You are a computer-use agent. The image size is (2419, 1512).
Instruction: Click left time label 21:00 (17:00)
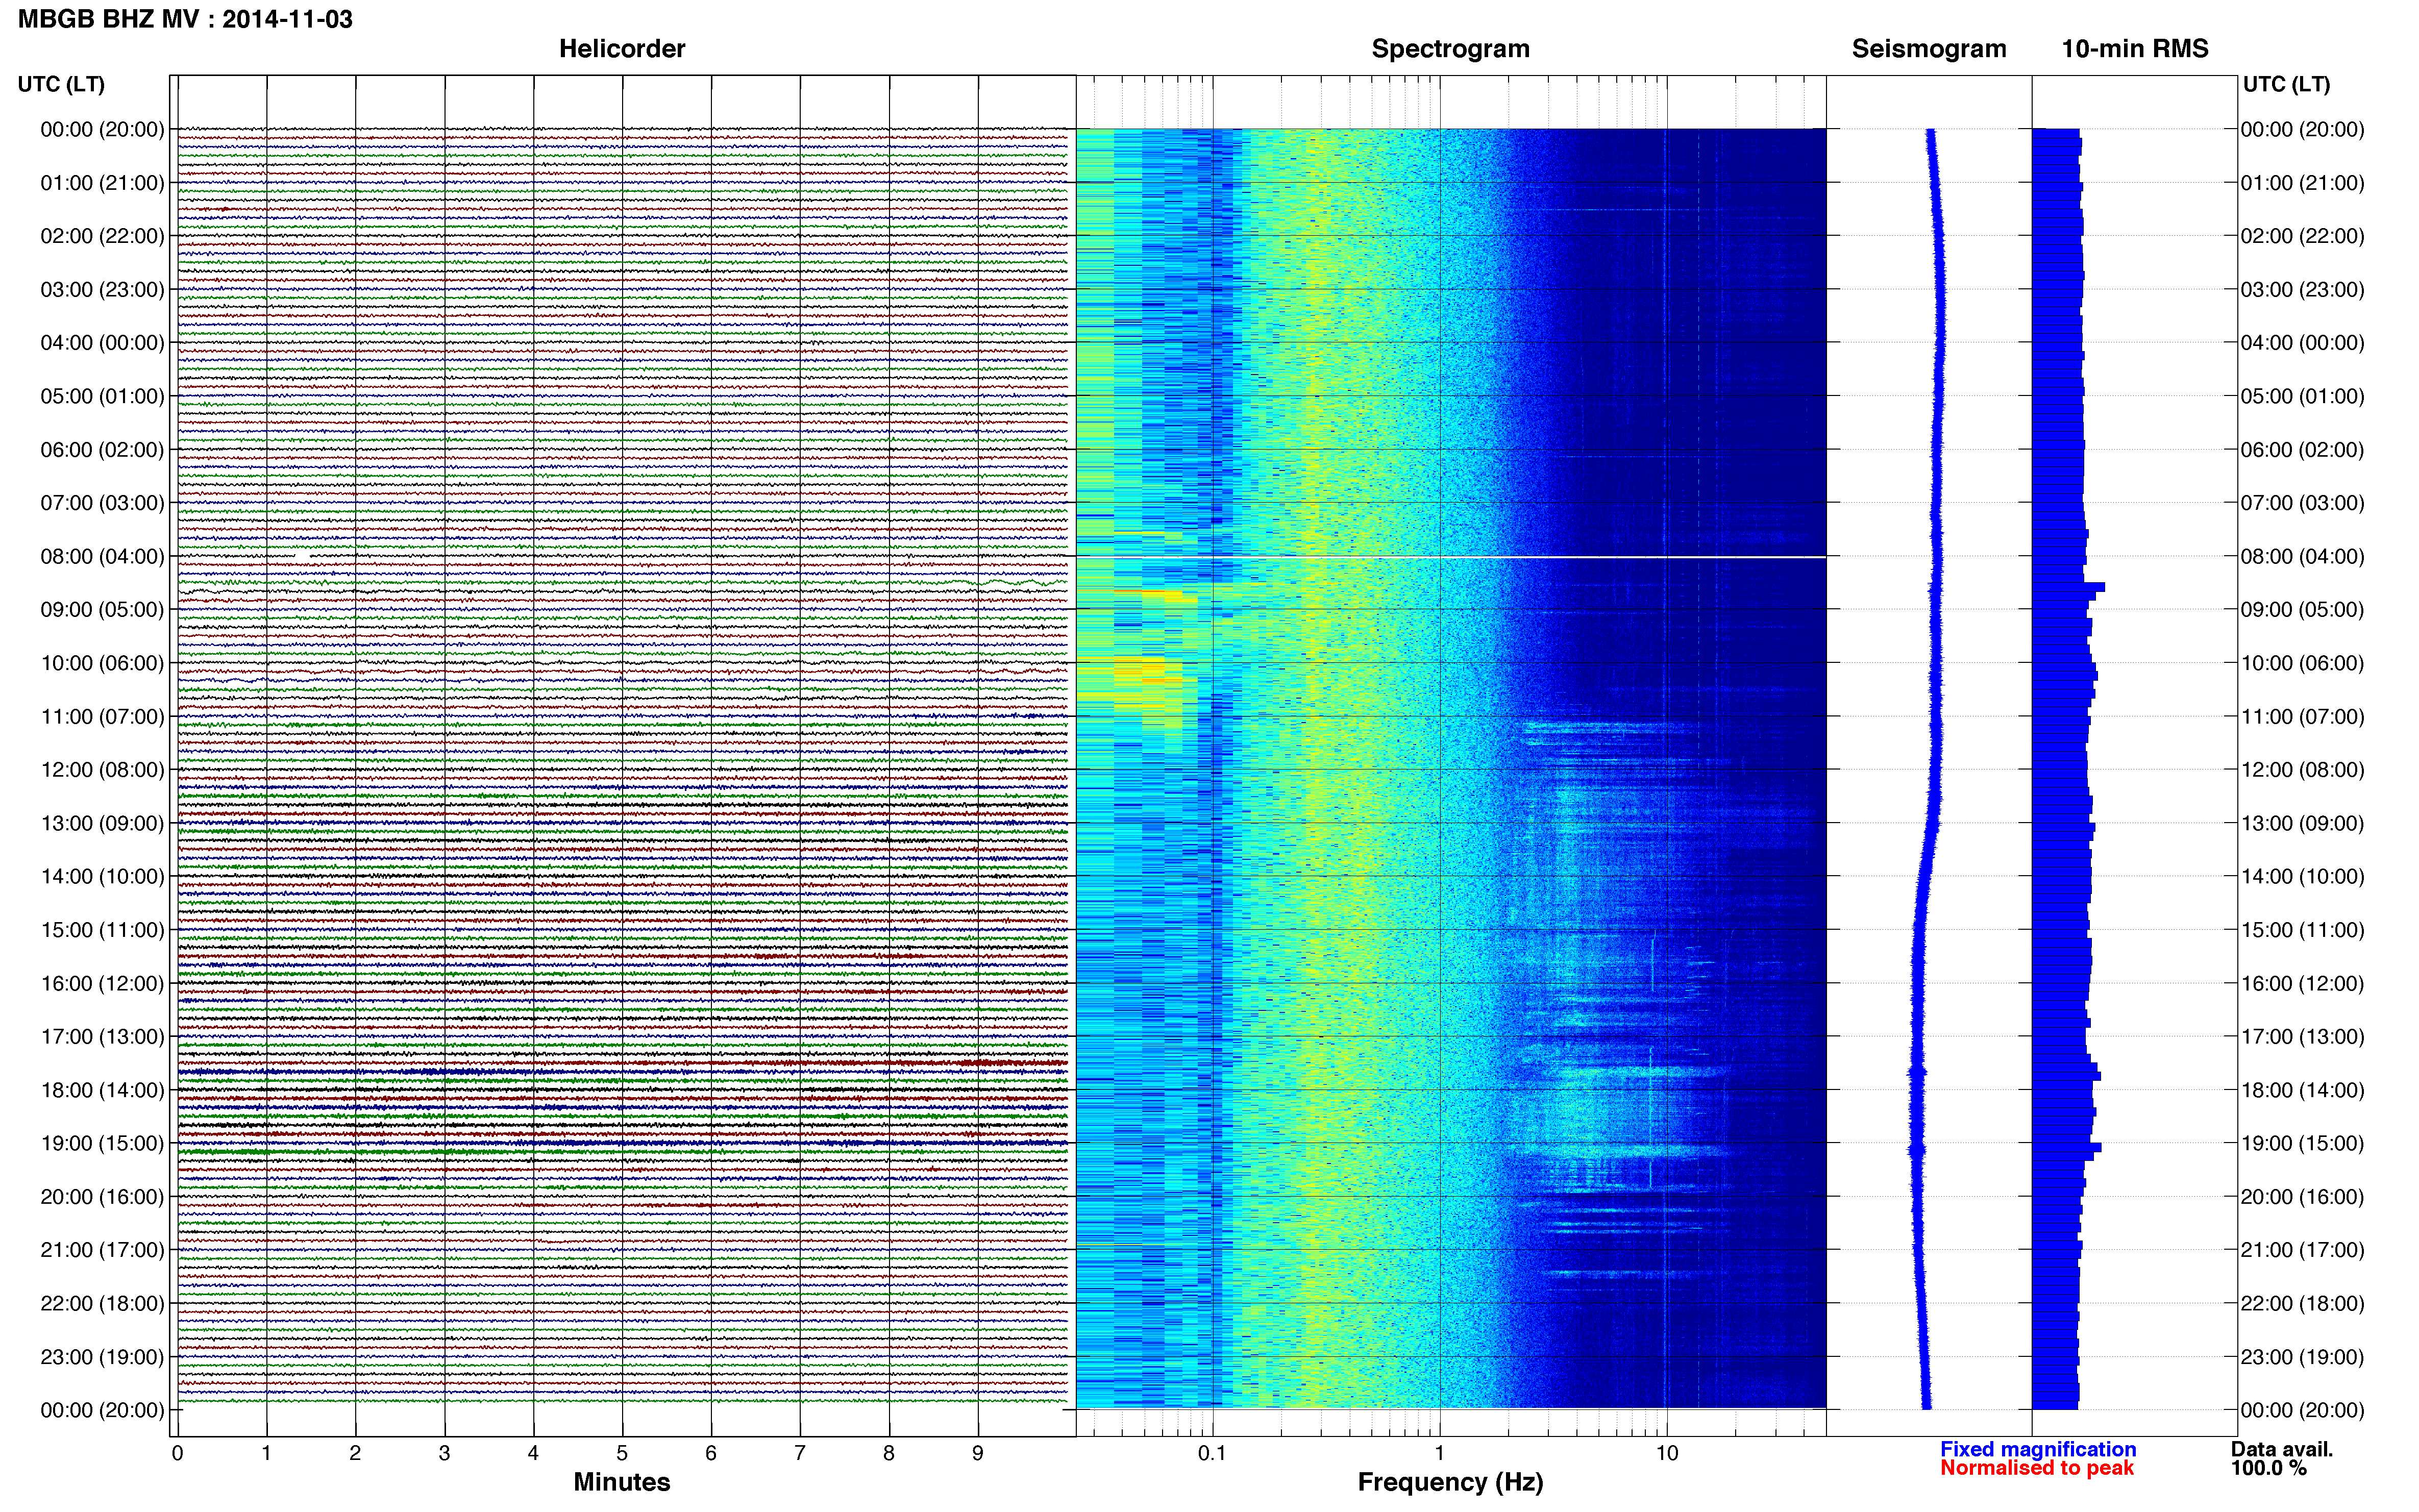[x=102, y=1250]
